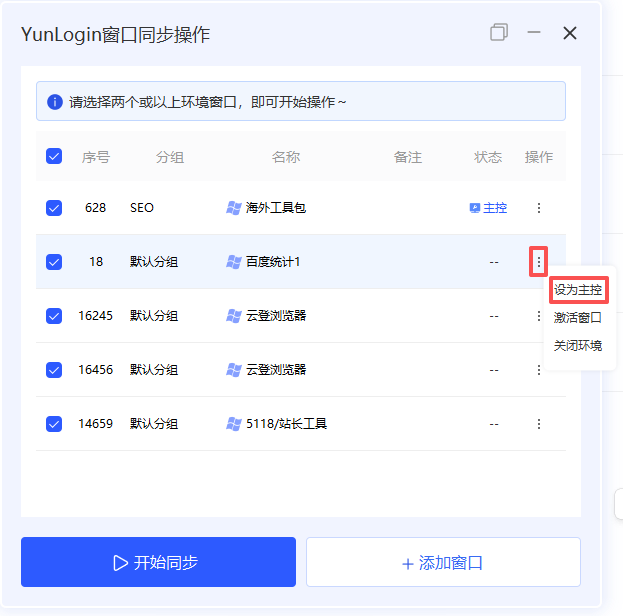This screenshot has height=616, width=623.
Task: Click the 添加窗口 button
Action: pyautogui.click(x=443, y=562)
